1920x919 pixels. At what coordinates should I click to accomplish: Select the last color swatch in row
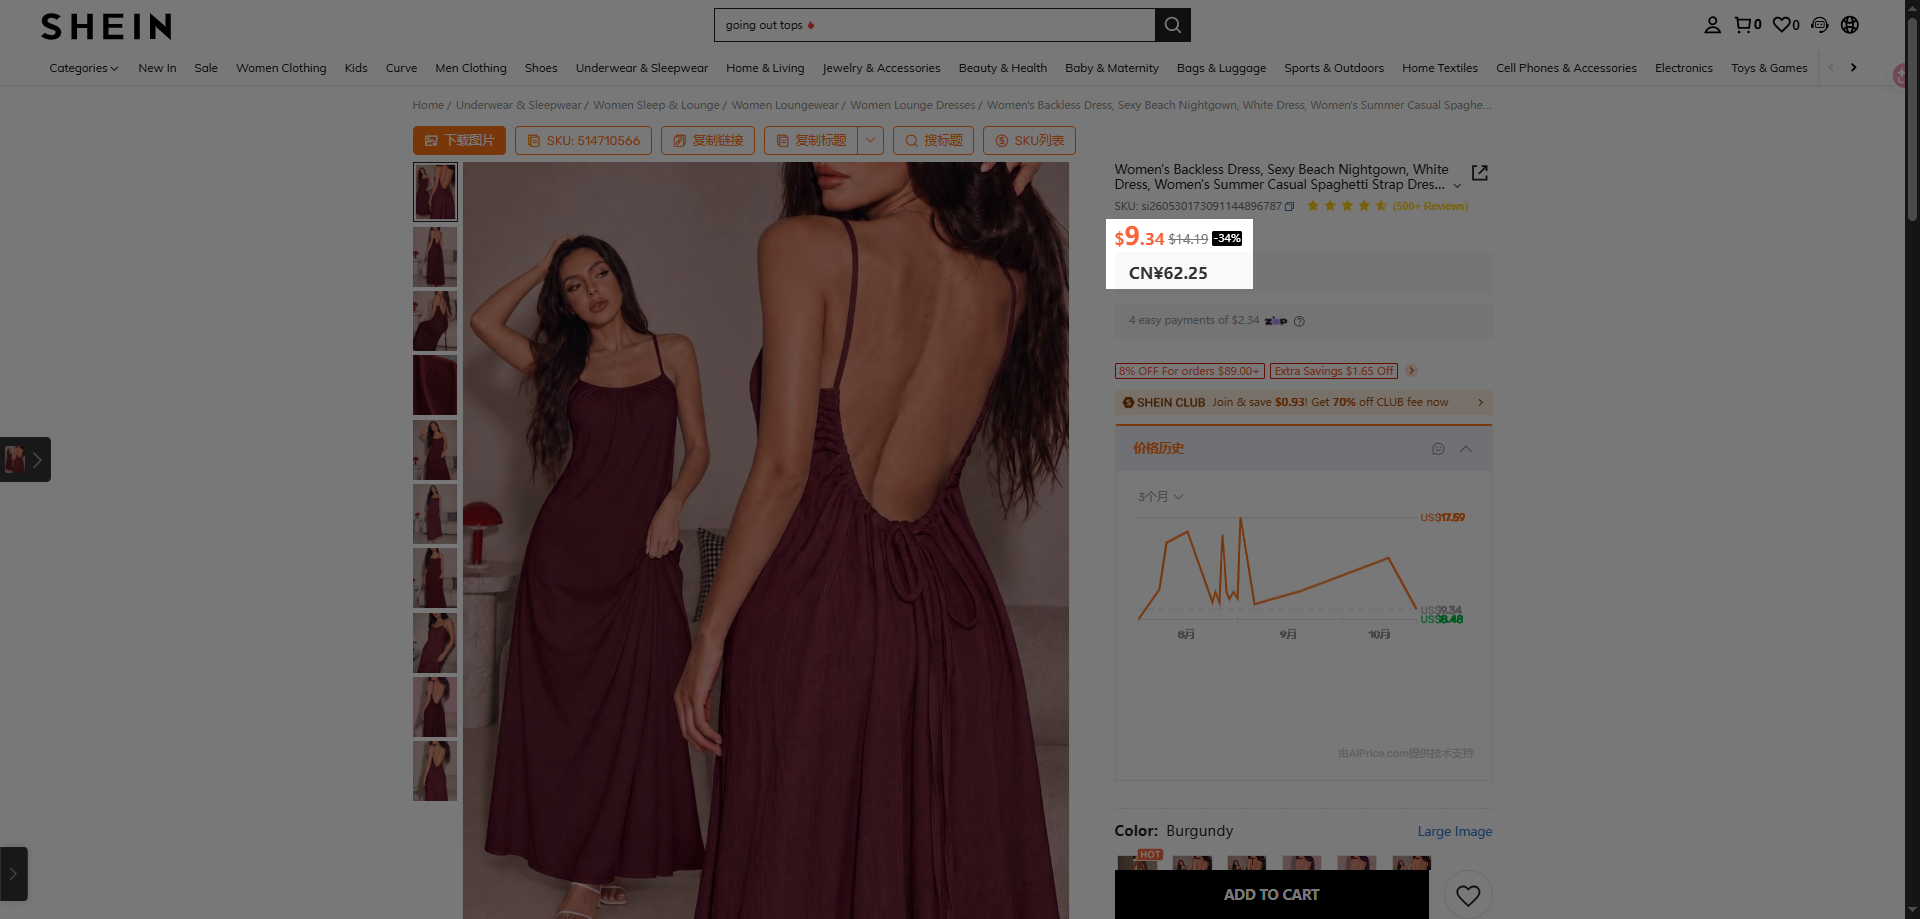(x=1411, y=863)
